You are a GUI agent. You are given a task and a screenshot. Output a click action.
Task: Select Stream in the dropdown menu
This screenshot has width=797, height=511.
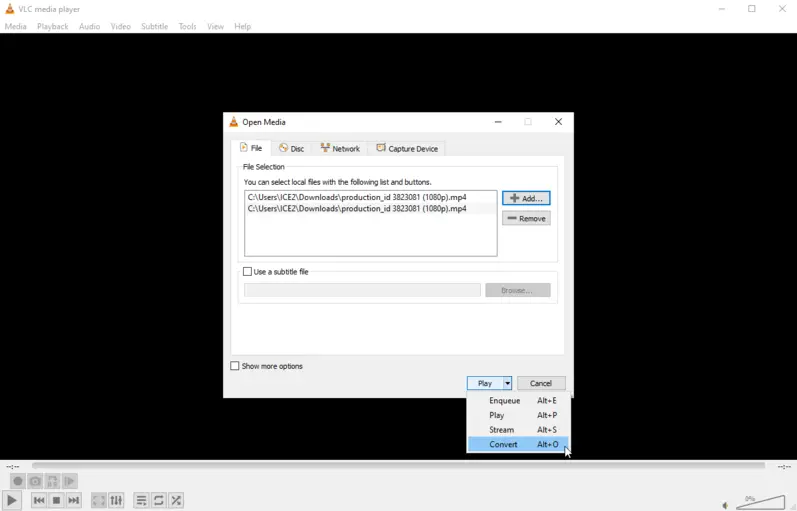(518, 430)
